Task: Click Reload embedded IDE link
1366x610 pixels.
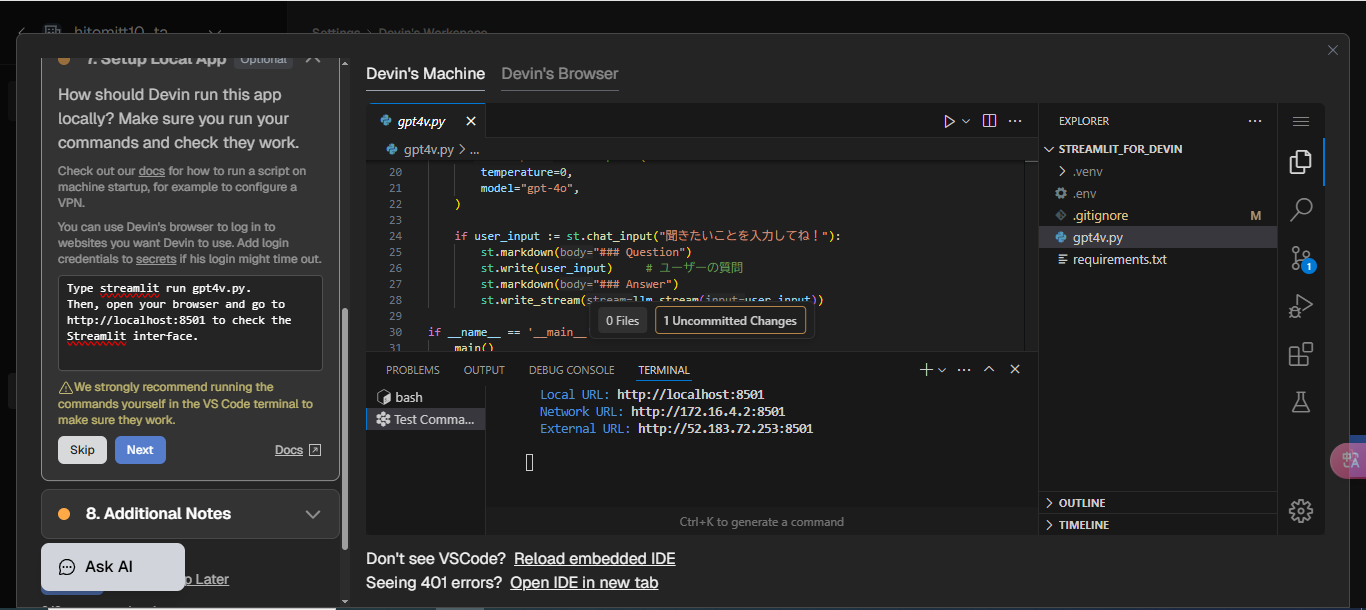Action: coord(594,559)
